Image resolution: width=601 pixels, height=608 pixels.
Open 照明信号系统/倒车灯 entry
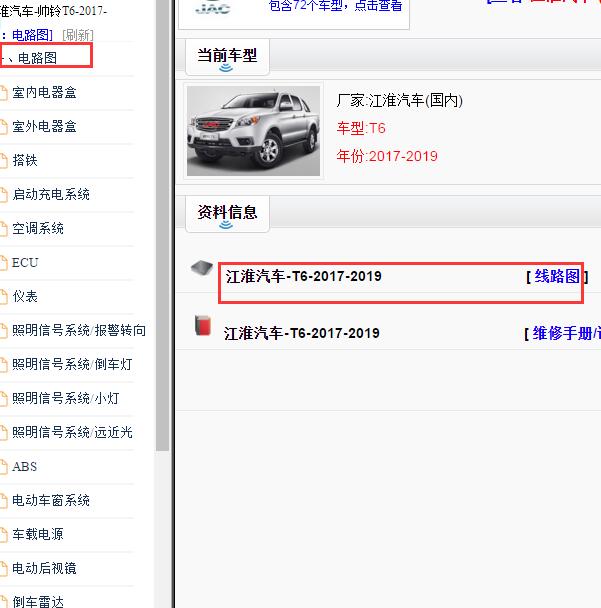(73, 364)
